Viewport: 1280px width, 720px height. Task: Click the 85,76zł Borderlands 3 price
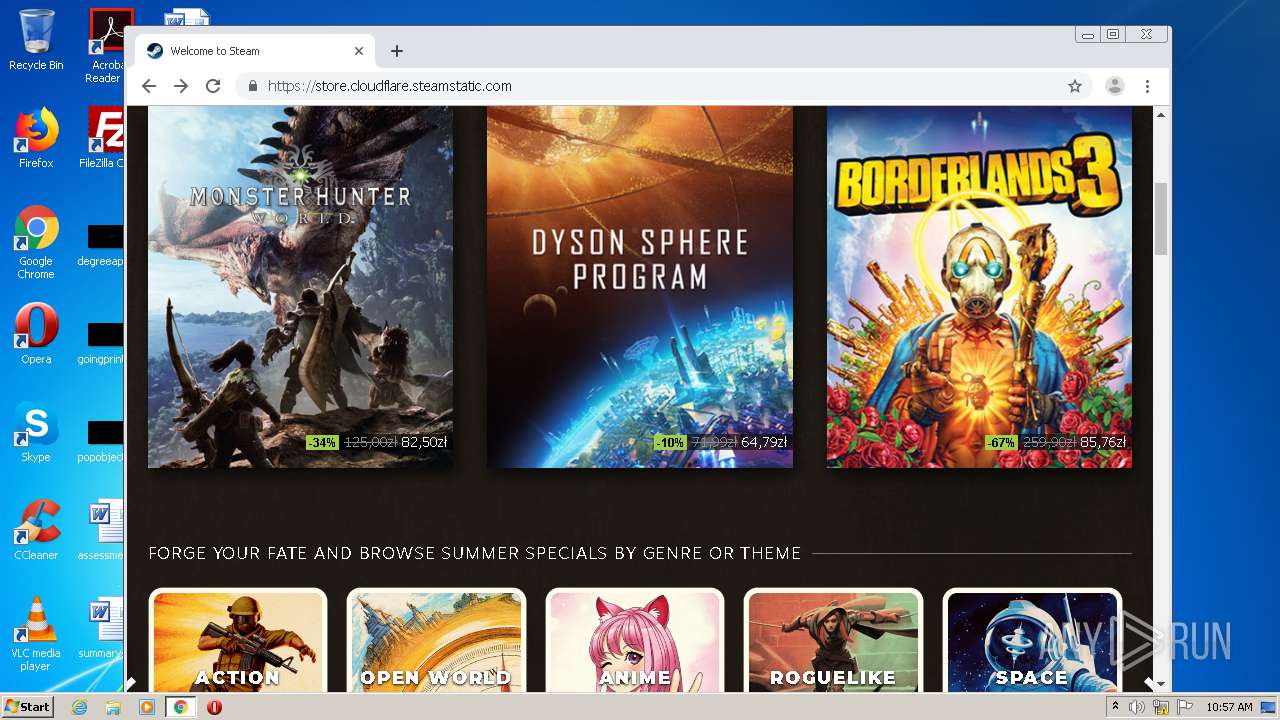pos(1103,442)
